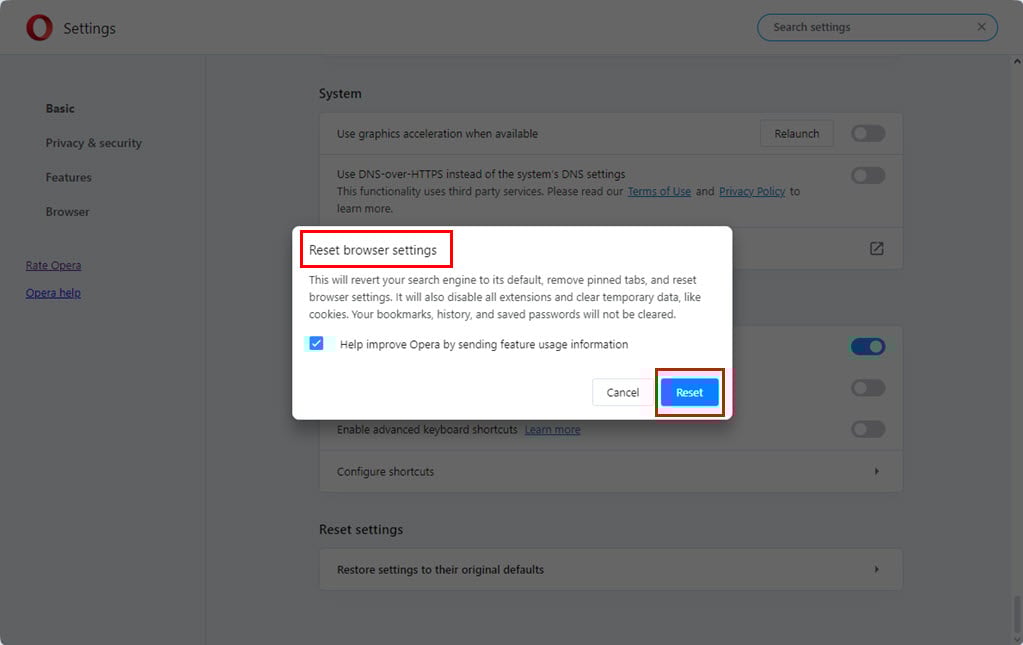Toggle DNS-over-HTTPS switch

pyautogui.click(x=868, y=175)
